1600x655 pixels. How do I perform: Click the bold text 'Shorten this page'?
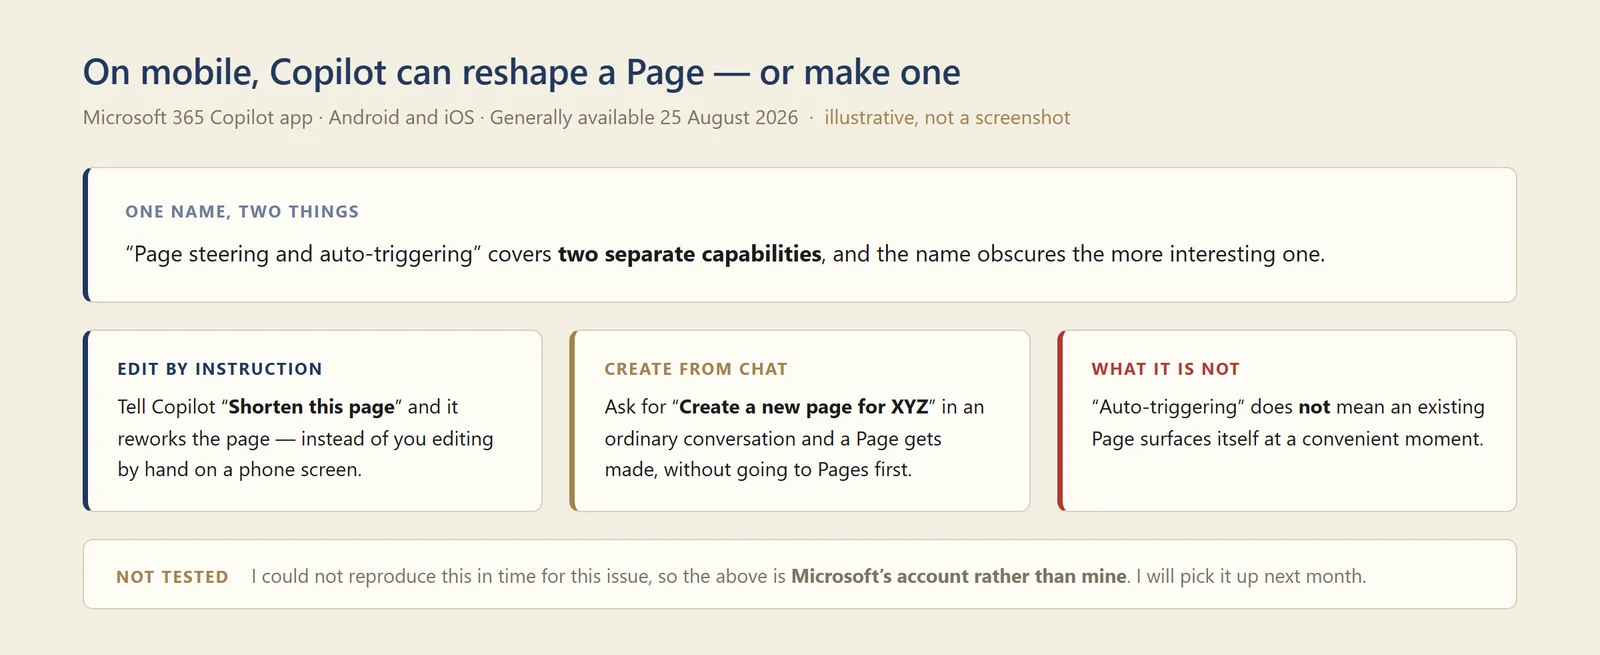click(312, 407)
